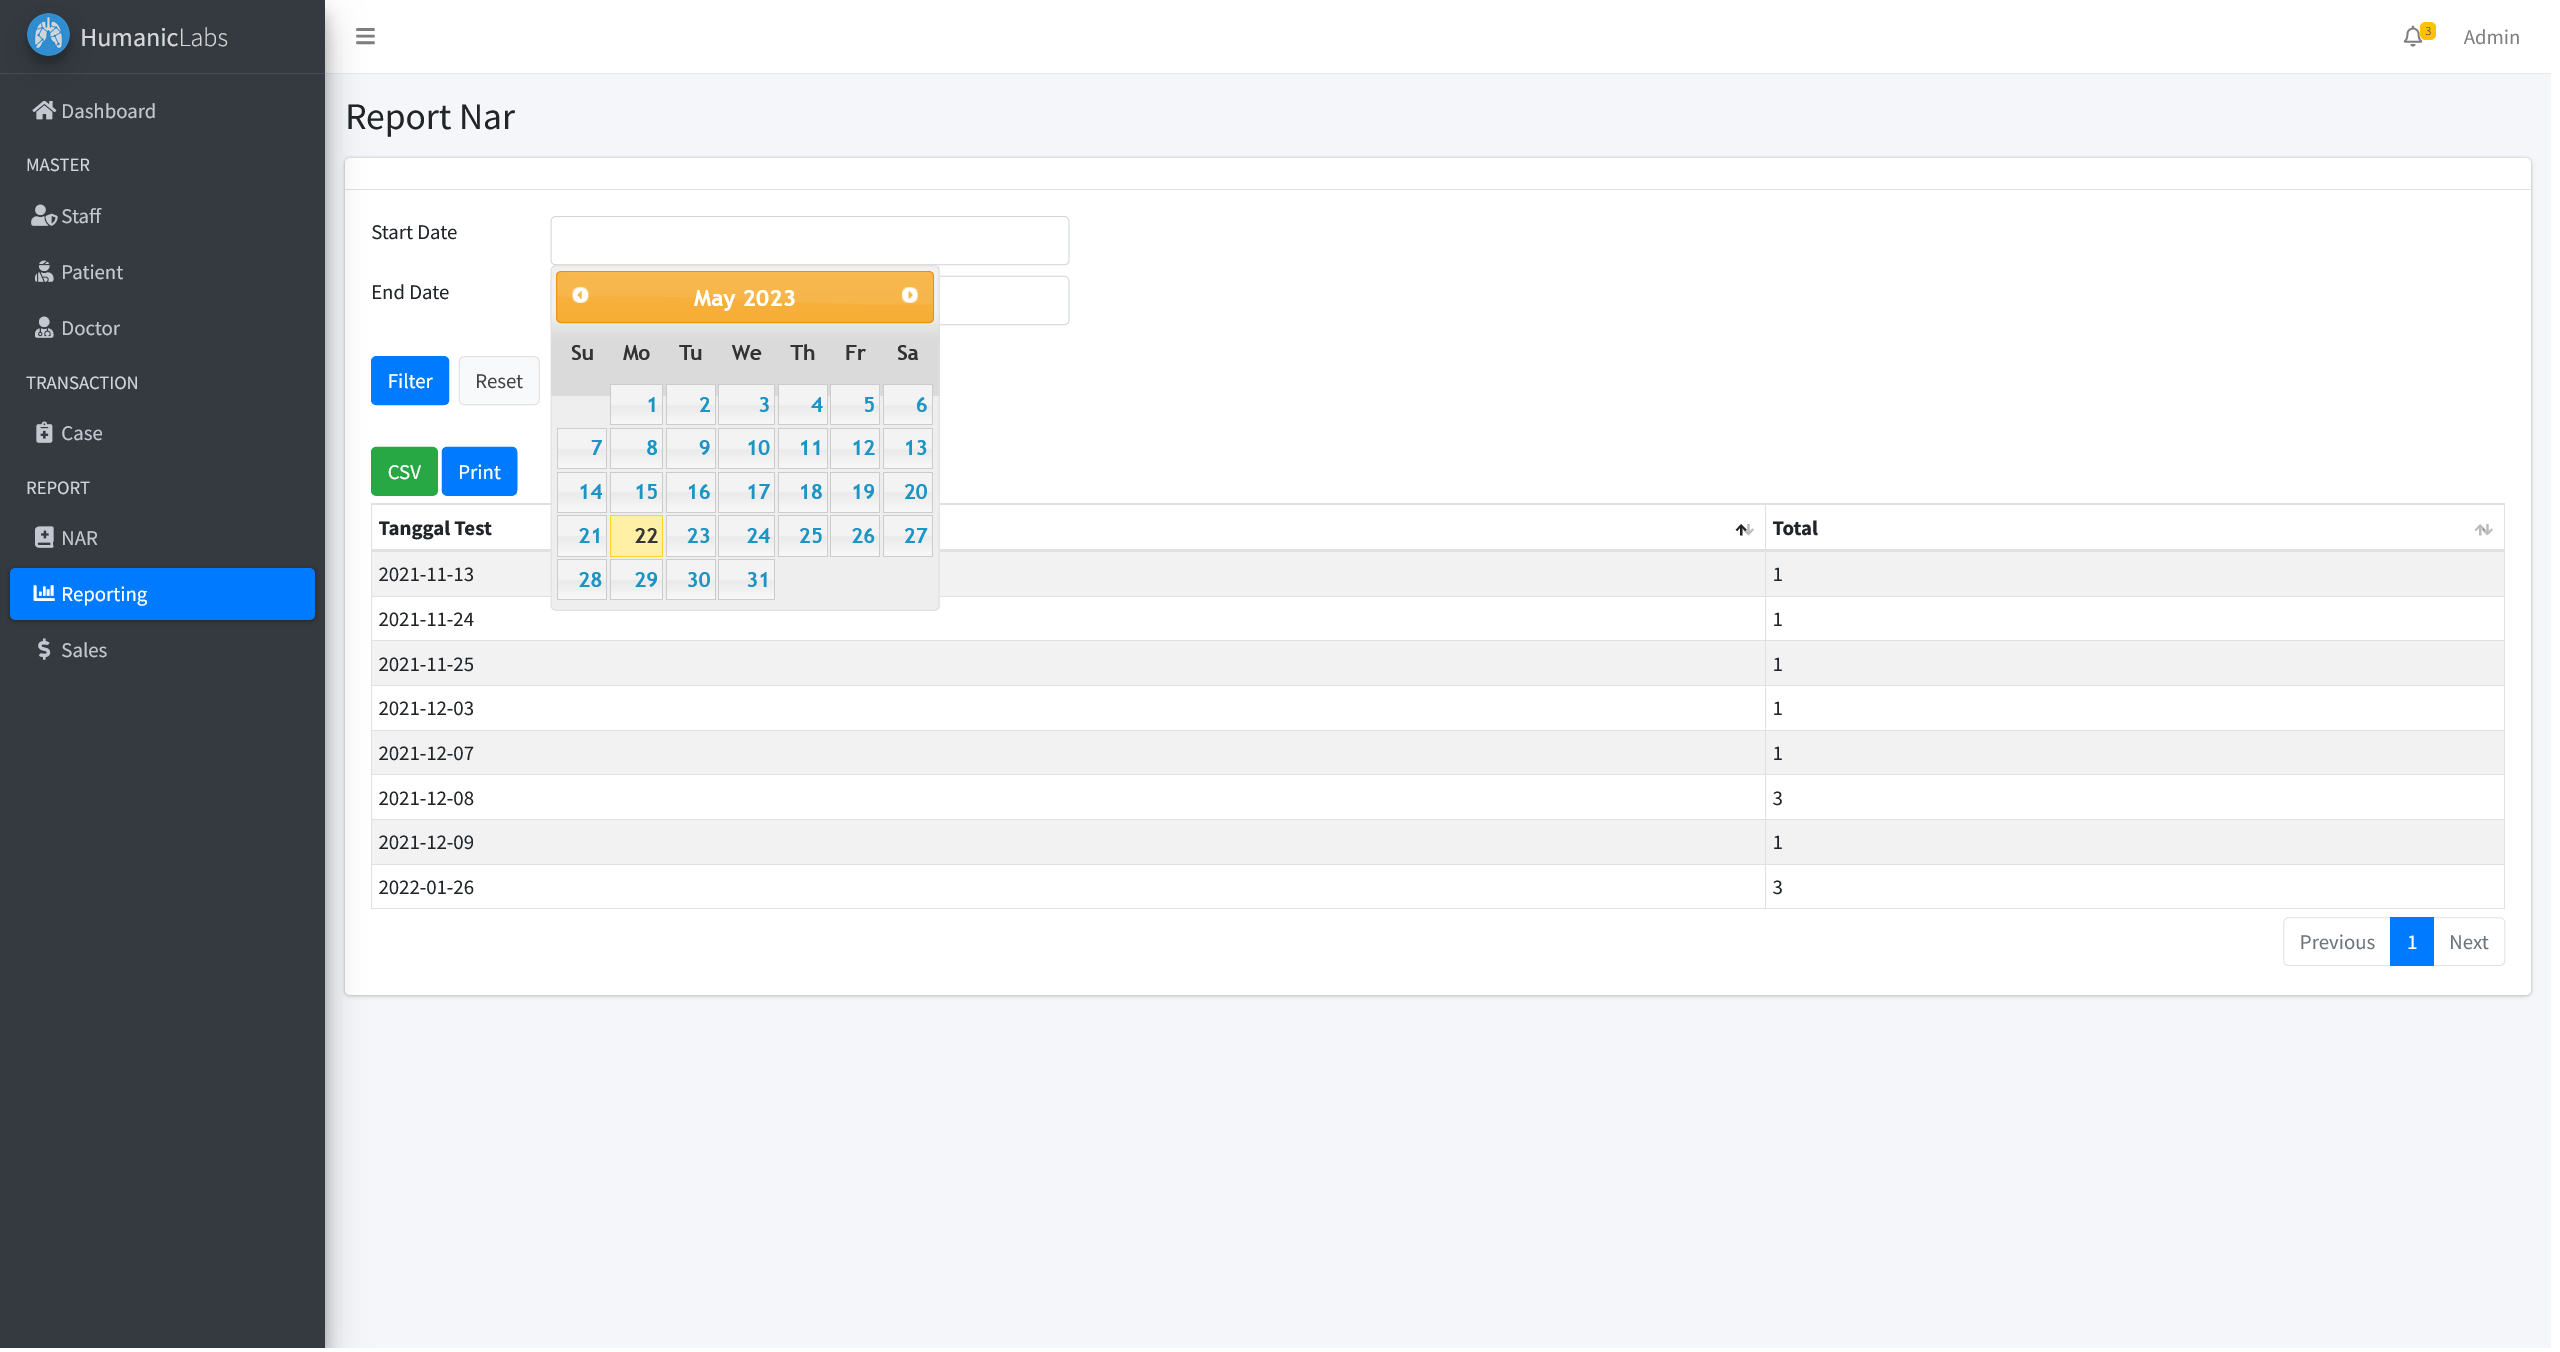
Task: Export the table using CSV button
Action: [404, 472]
